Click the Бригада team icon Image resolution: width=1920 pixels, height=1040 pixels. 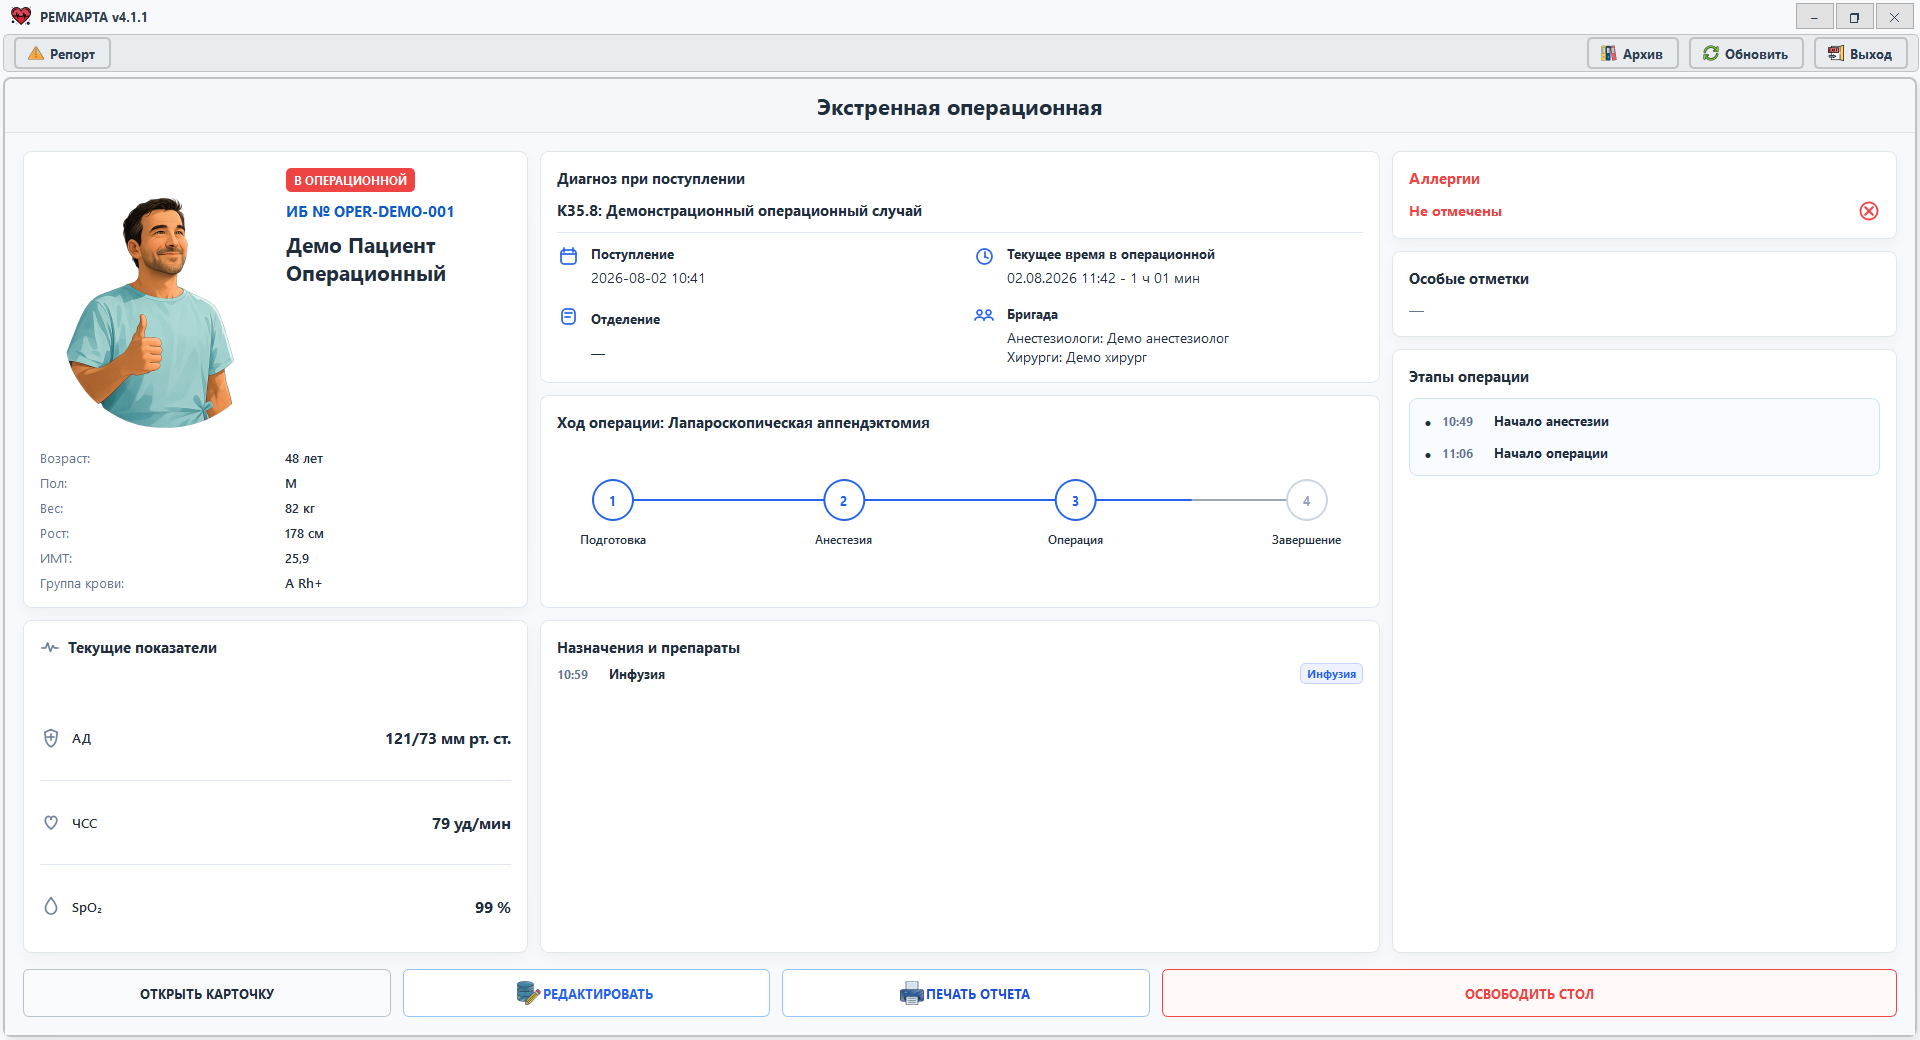tap(984, 315)
